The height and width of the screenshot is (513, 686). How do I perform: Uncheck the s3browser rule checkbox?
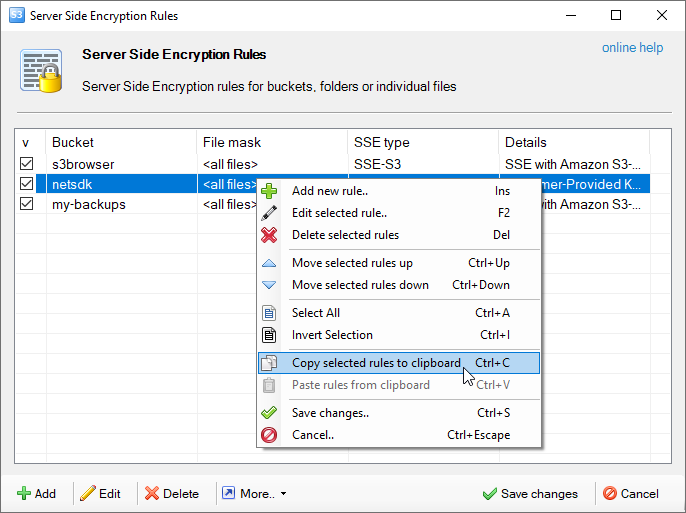point(27,164)
